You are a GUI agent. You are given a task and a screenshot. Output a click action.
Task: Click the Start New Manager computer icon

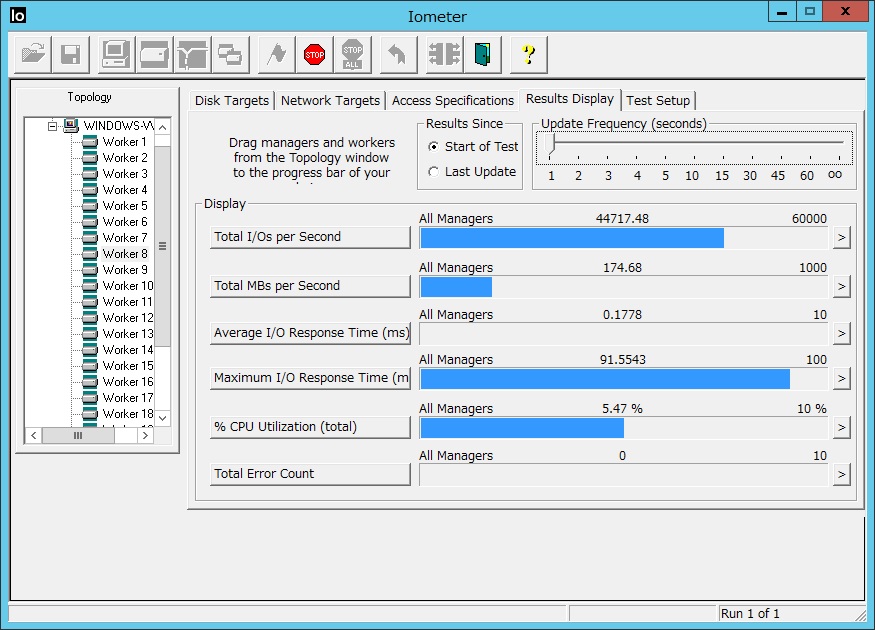pos(116,55)
